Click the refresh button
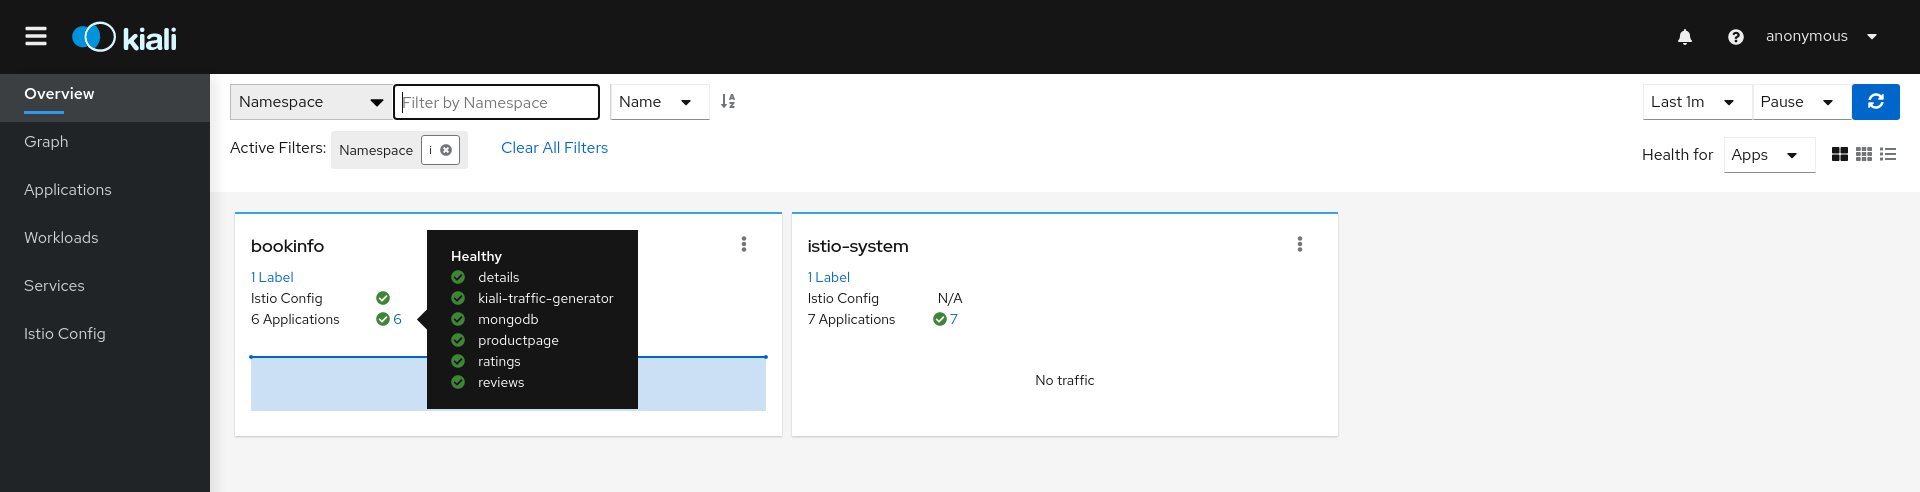Image resolution: width=1920 pixels, height=492 pixels. [1876, 102]
